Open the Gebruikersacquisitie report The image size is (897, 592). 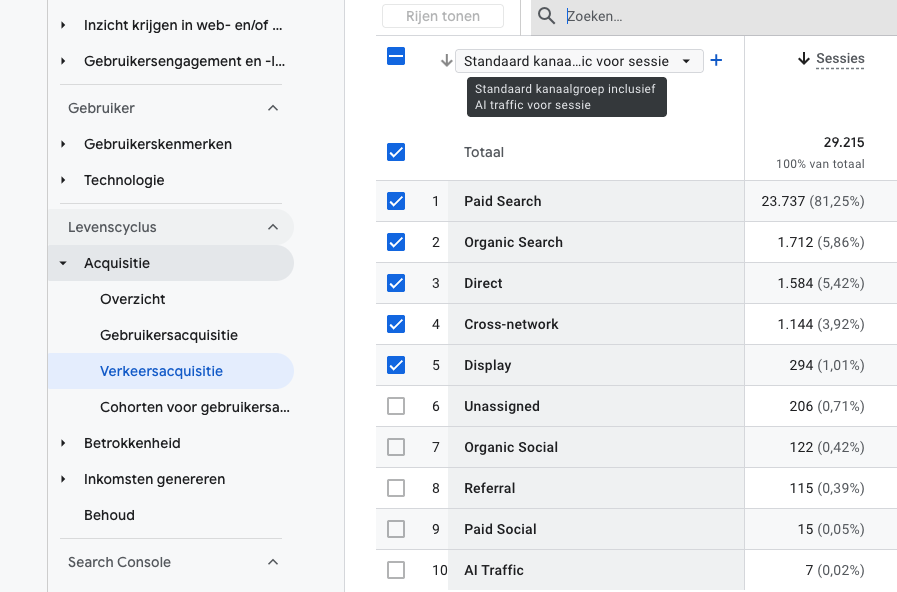point(169,335)
